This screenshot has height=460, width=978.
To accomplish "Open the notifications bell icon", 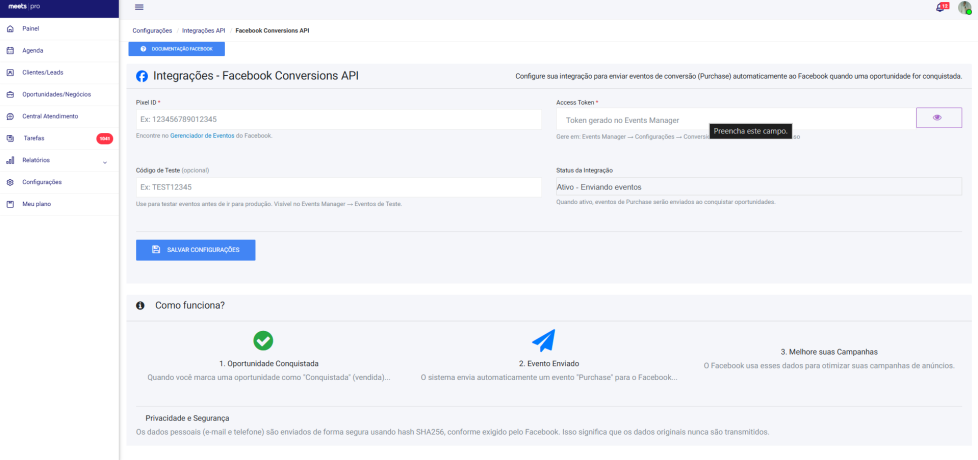I will coord(940,8).
